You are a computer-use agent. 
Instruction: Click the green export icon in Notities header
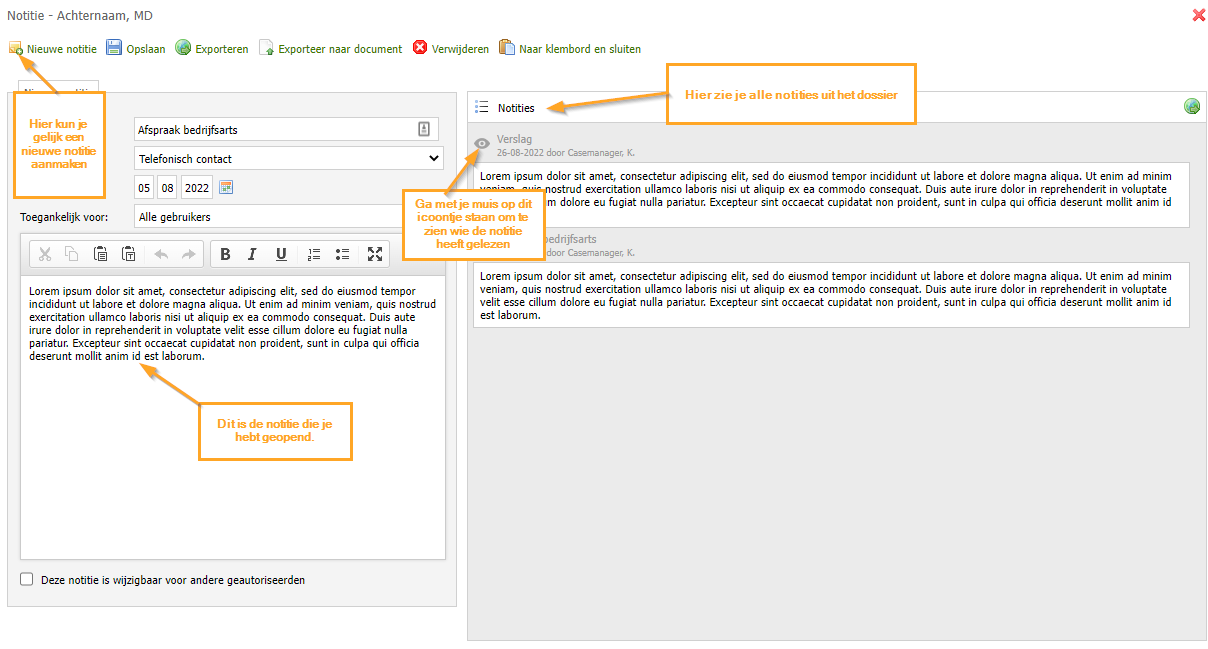[1192, 107]
